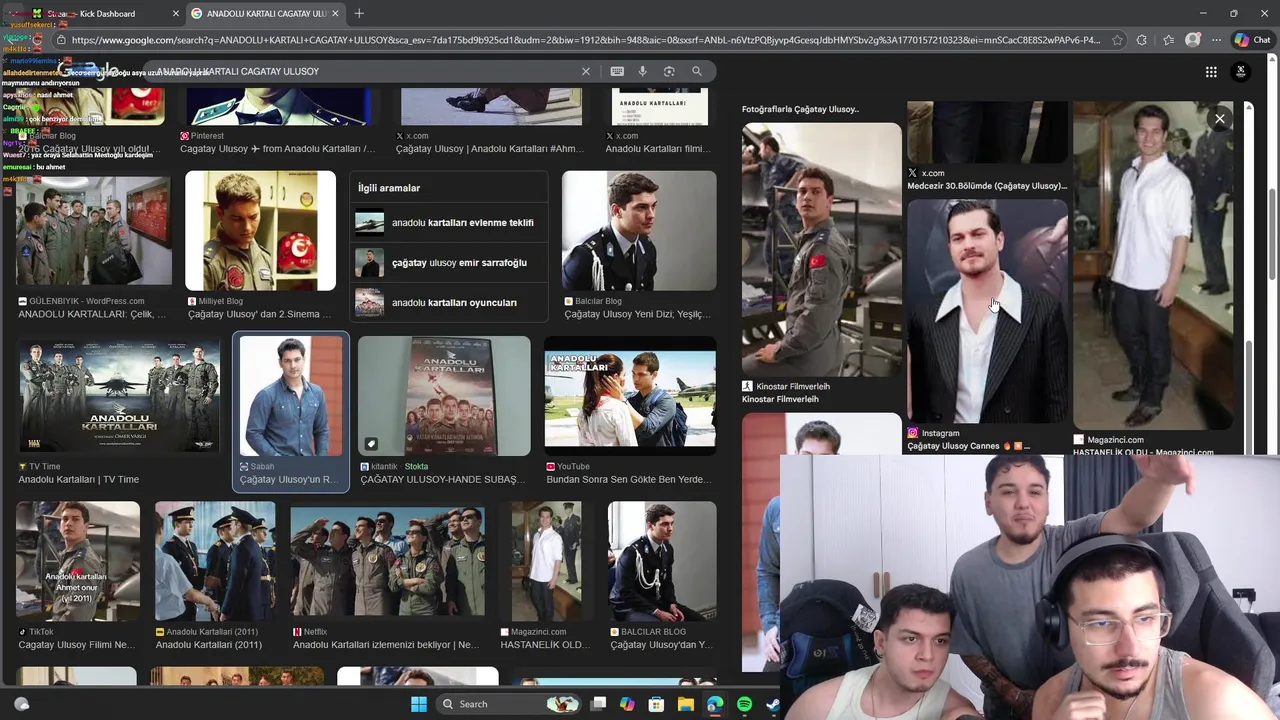This screenshot has height=720, width=1280.
Task: Switch to the Kick Dashboard tab
Action: tap(105, 13)
